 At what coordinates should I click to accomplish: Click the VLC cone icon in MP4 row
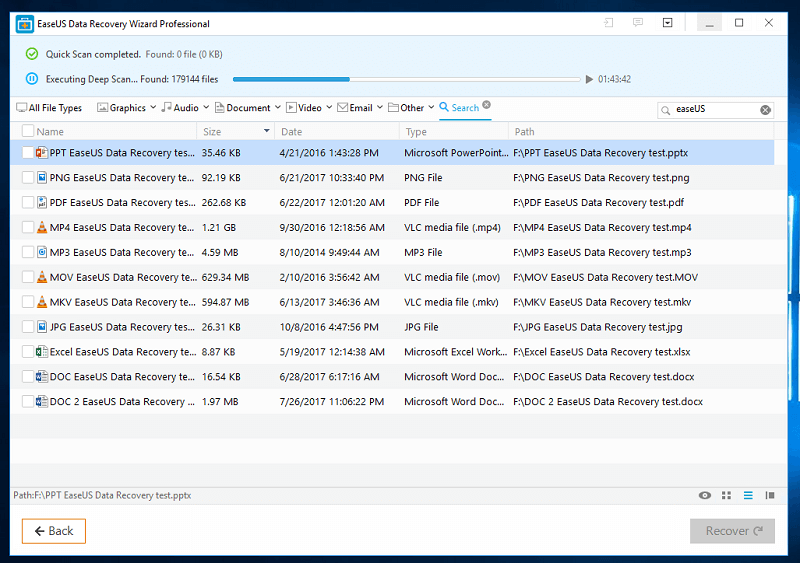pyautogui.click(x=42, y=227)
